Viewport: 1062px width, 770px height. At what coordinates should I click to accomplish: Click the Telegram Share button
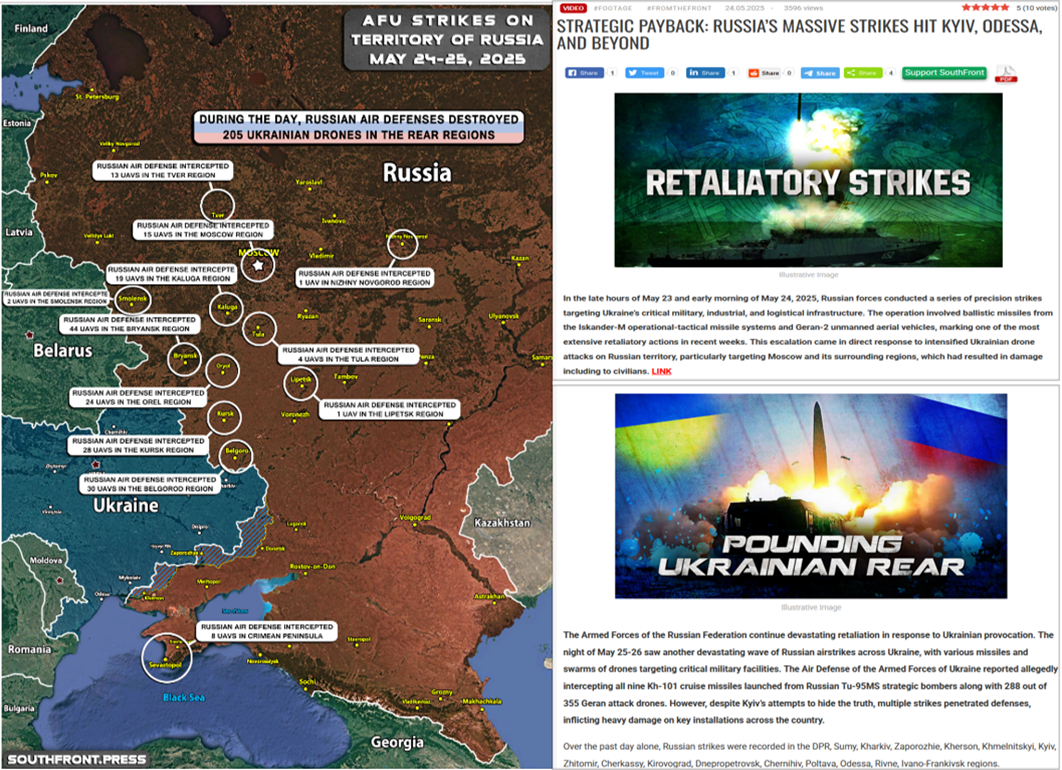820,72
